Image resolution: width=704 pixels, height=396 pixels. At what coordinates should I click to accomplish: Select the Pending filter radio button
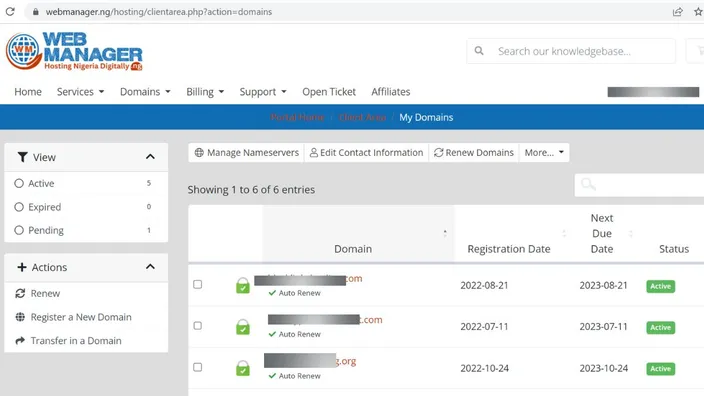(x=19, y=230)
